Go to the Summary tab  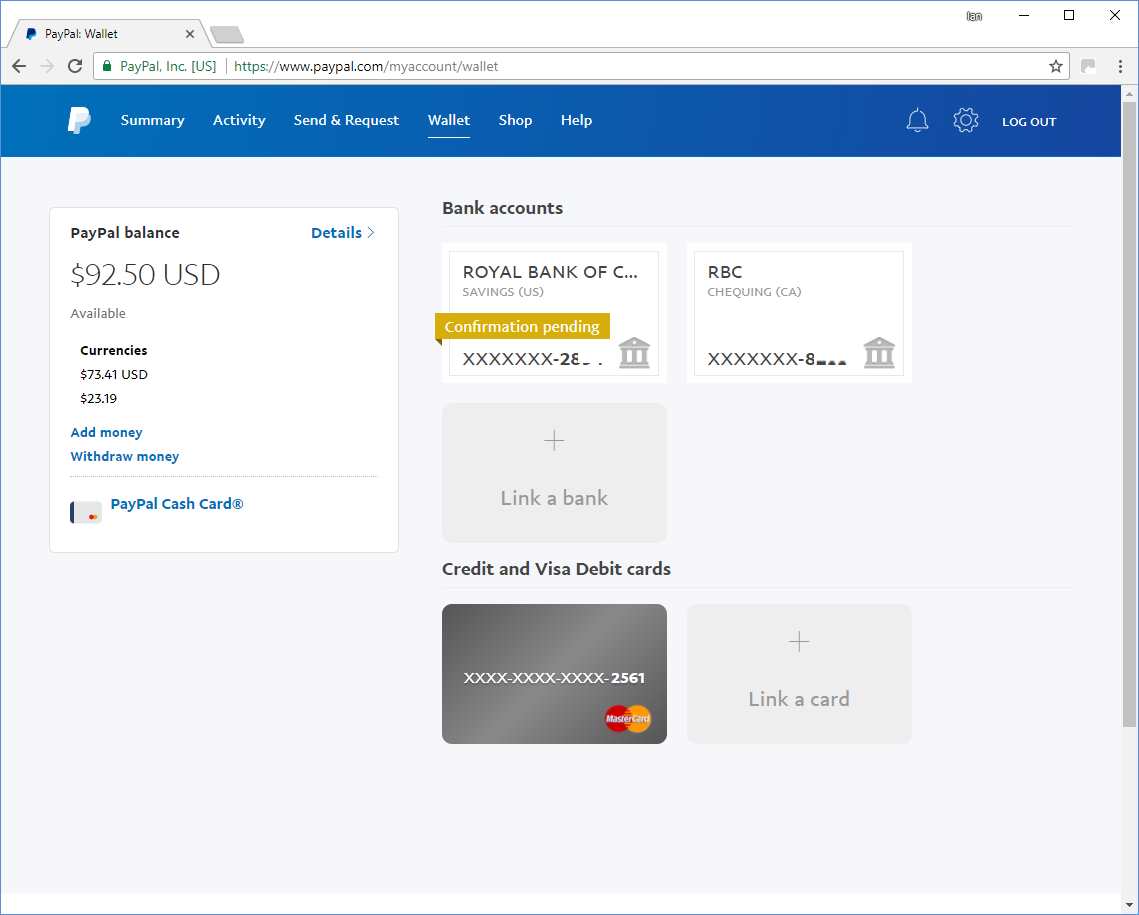click(152, 120)
